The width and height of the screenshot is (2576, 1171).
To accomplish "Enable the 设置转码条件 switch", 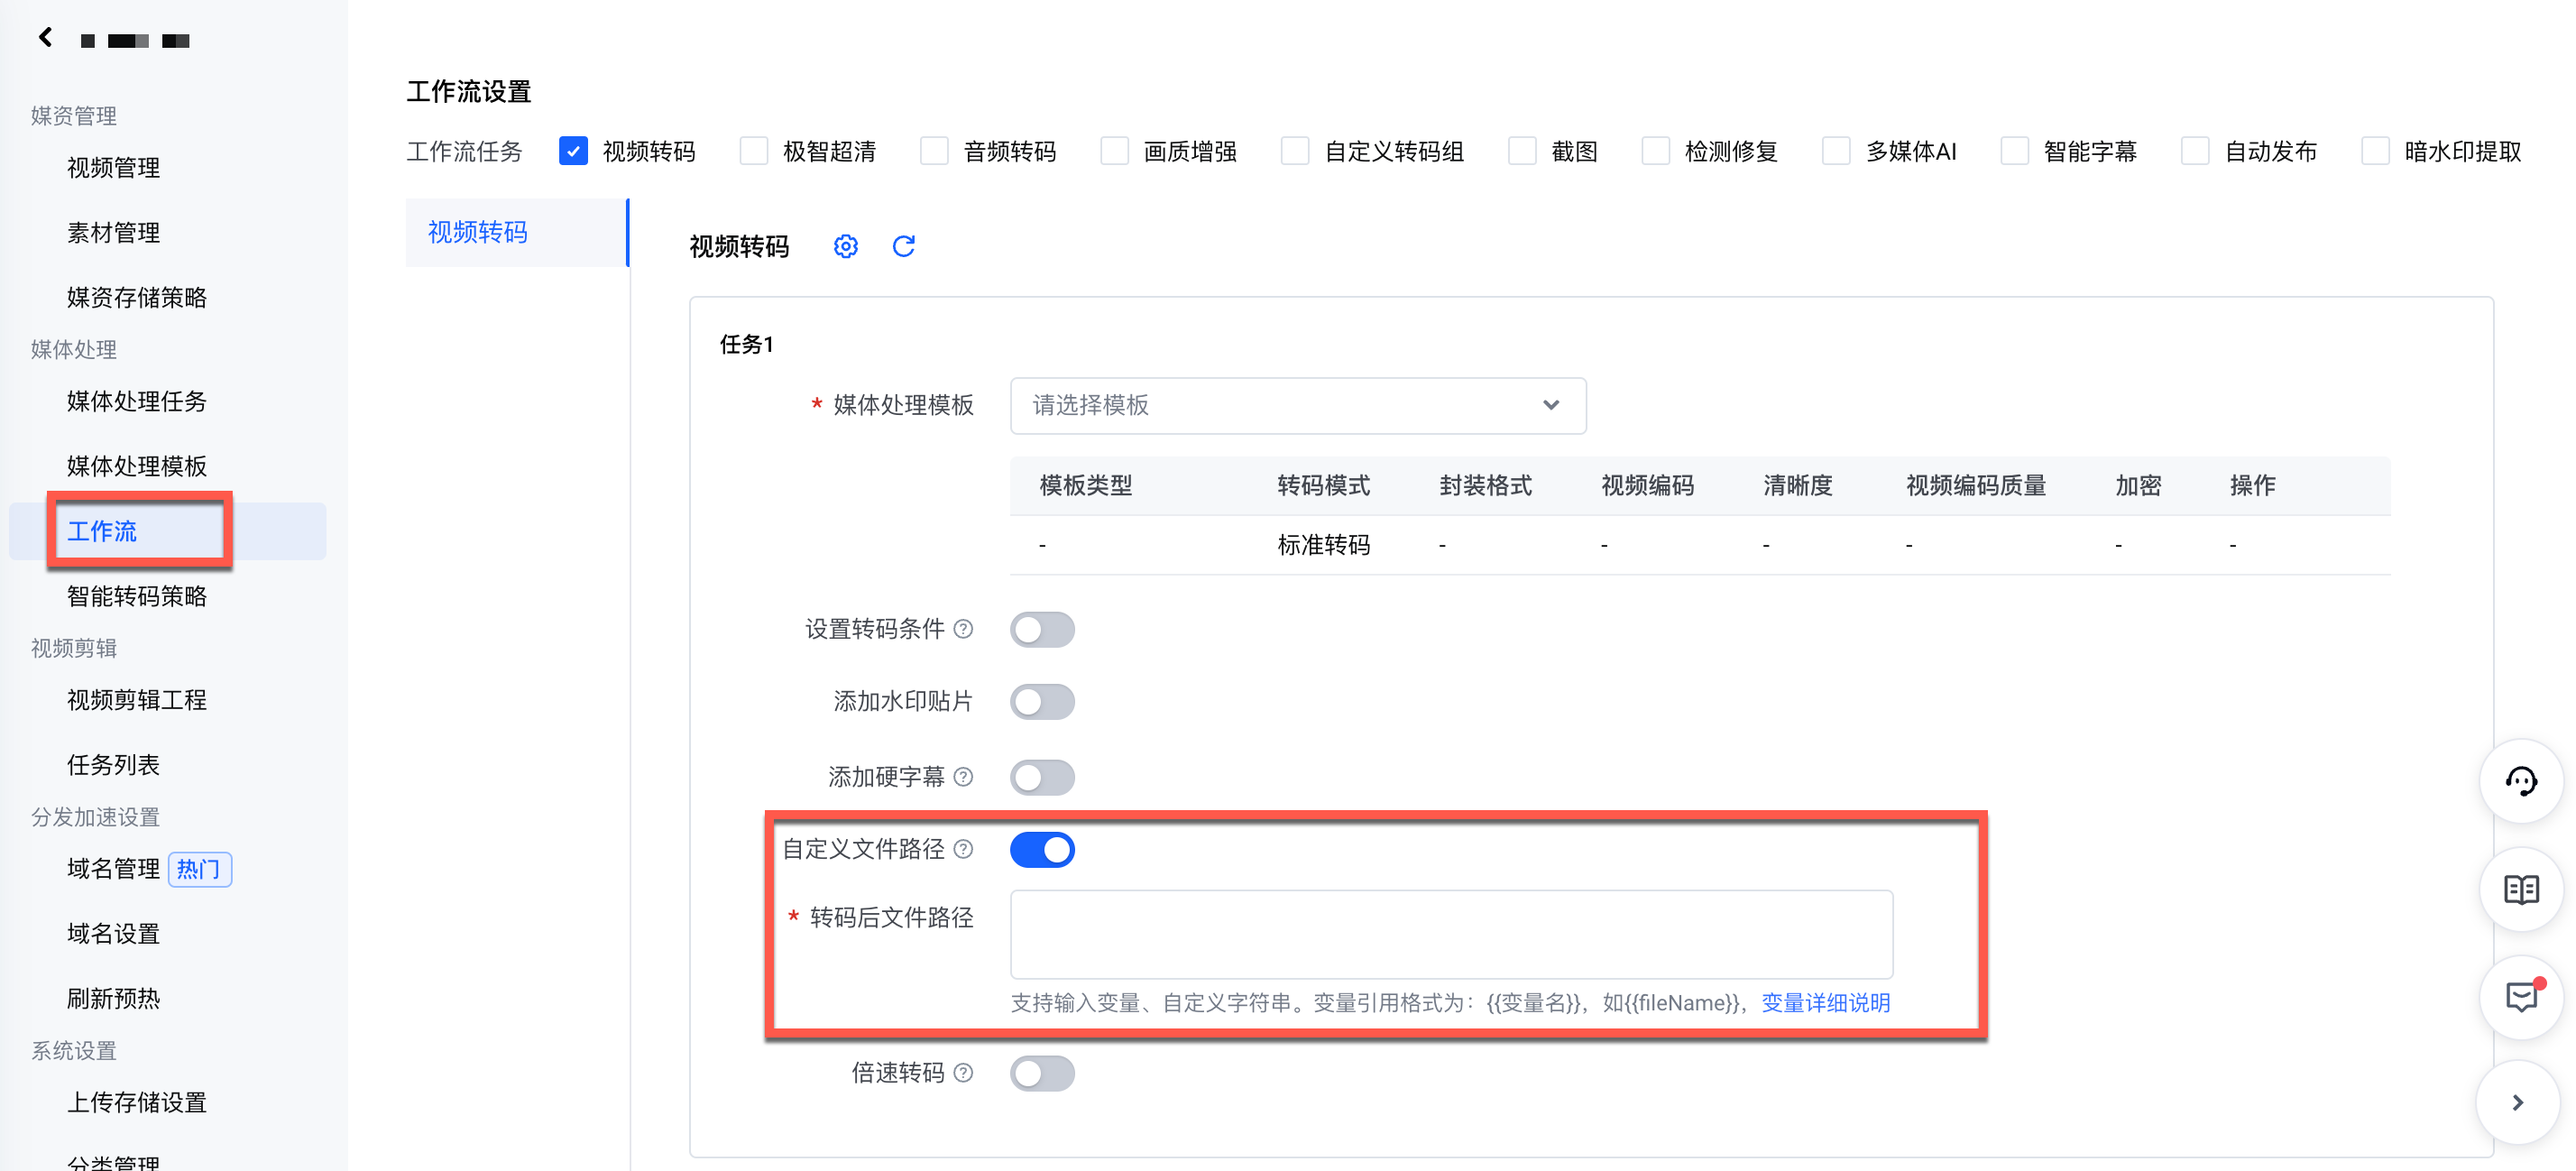I will [x=1042, y=630].
